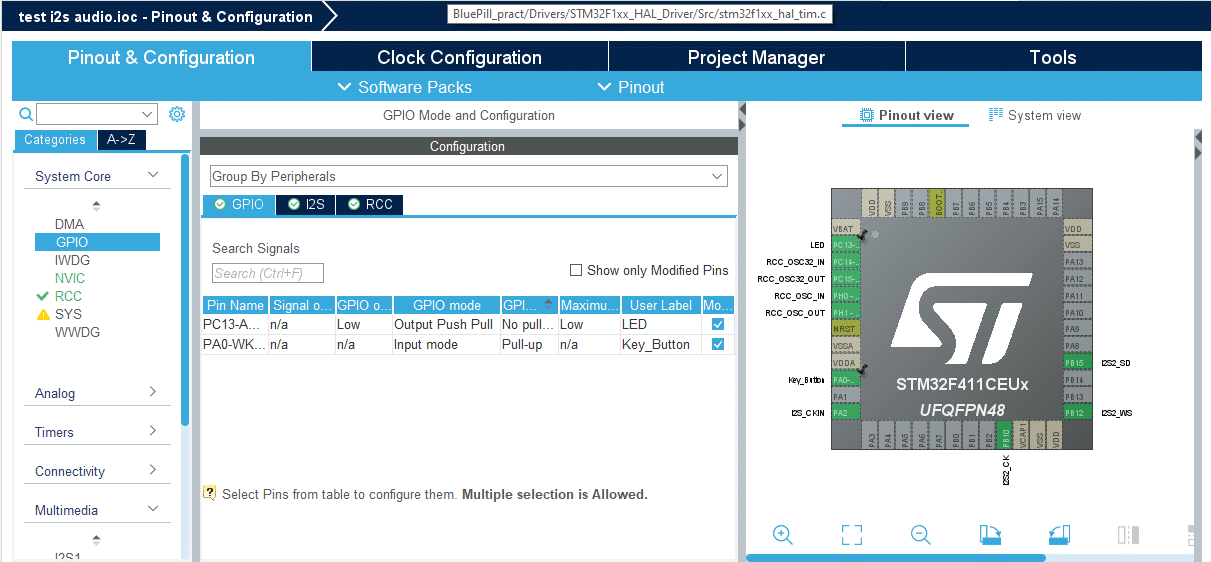Select IWDG in System Core list

point(72,260)
